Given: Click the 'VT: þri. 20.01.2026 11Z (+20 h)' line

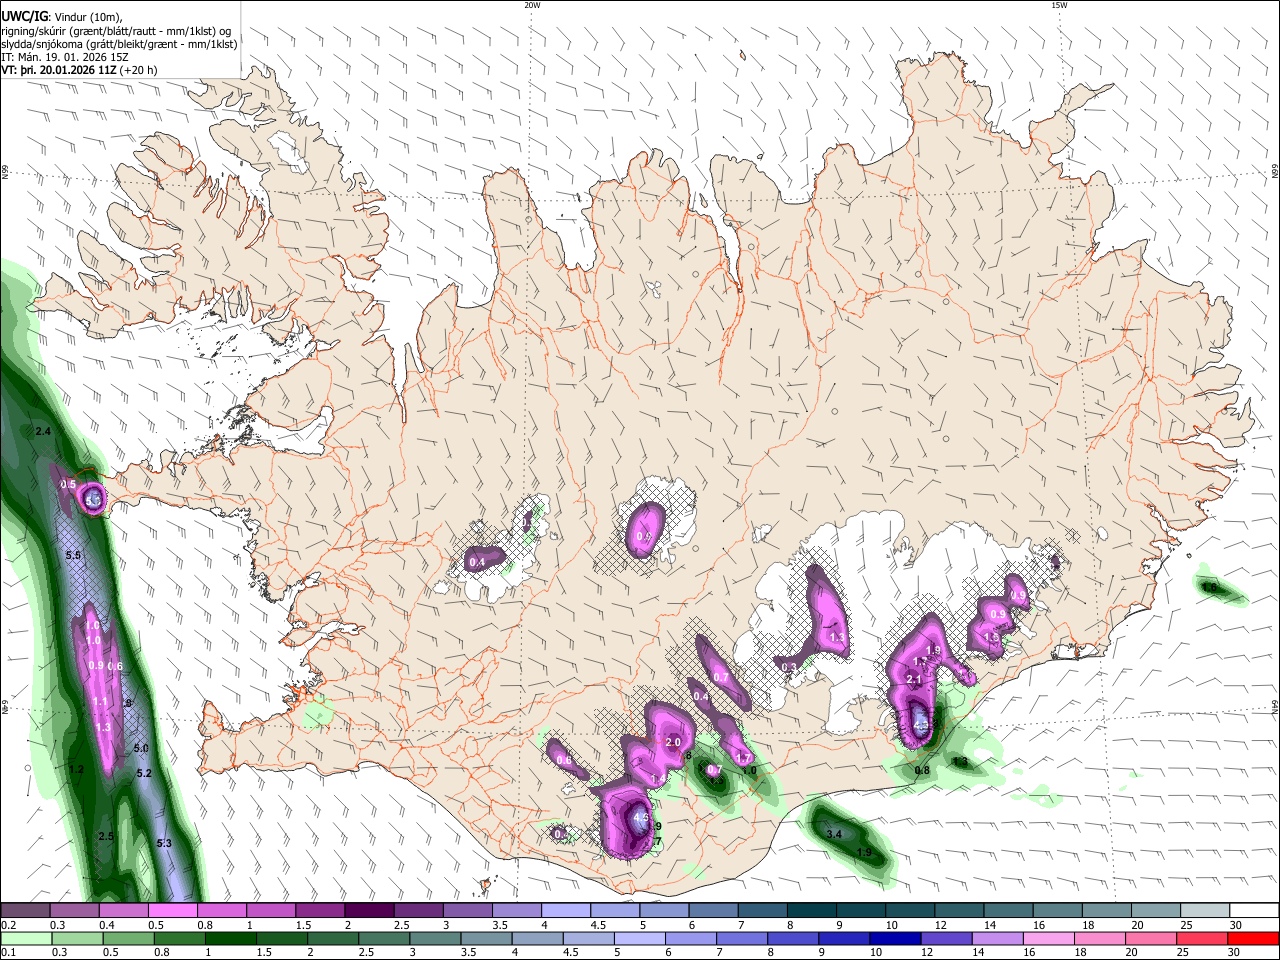Looking at the screenshot, I should (x=79, y=71).
